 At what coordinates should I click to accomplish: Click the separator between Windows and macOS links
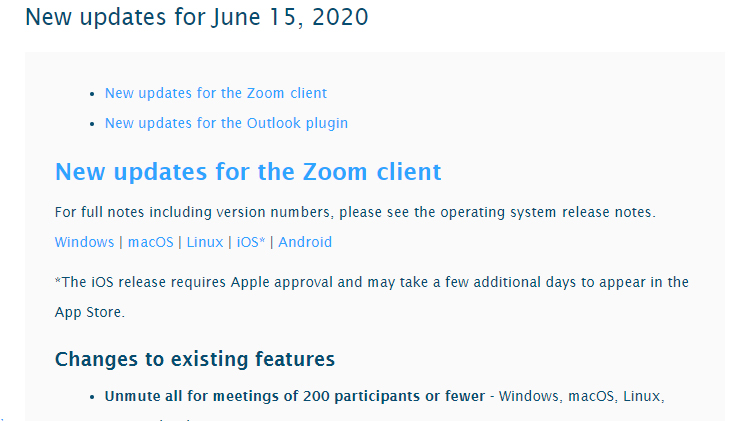121,242
